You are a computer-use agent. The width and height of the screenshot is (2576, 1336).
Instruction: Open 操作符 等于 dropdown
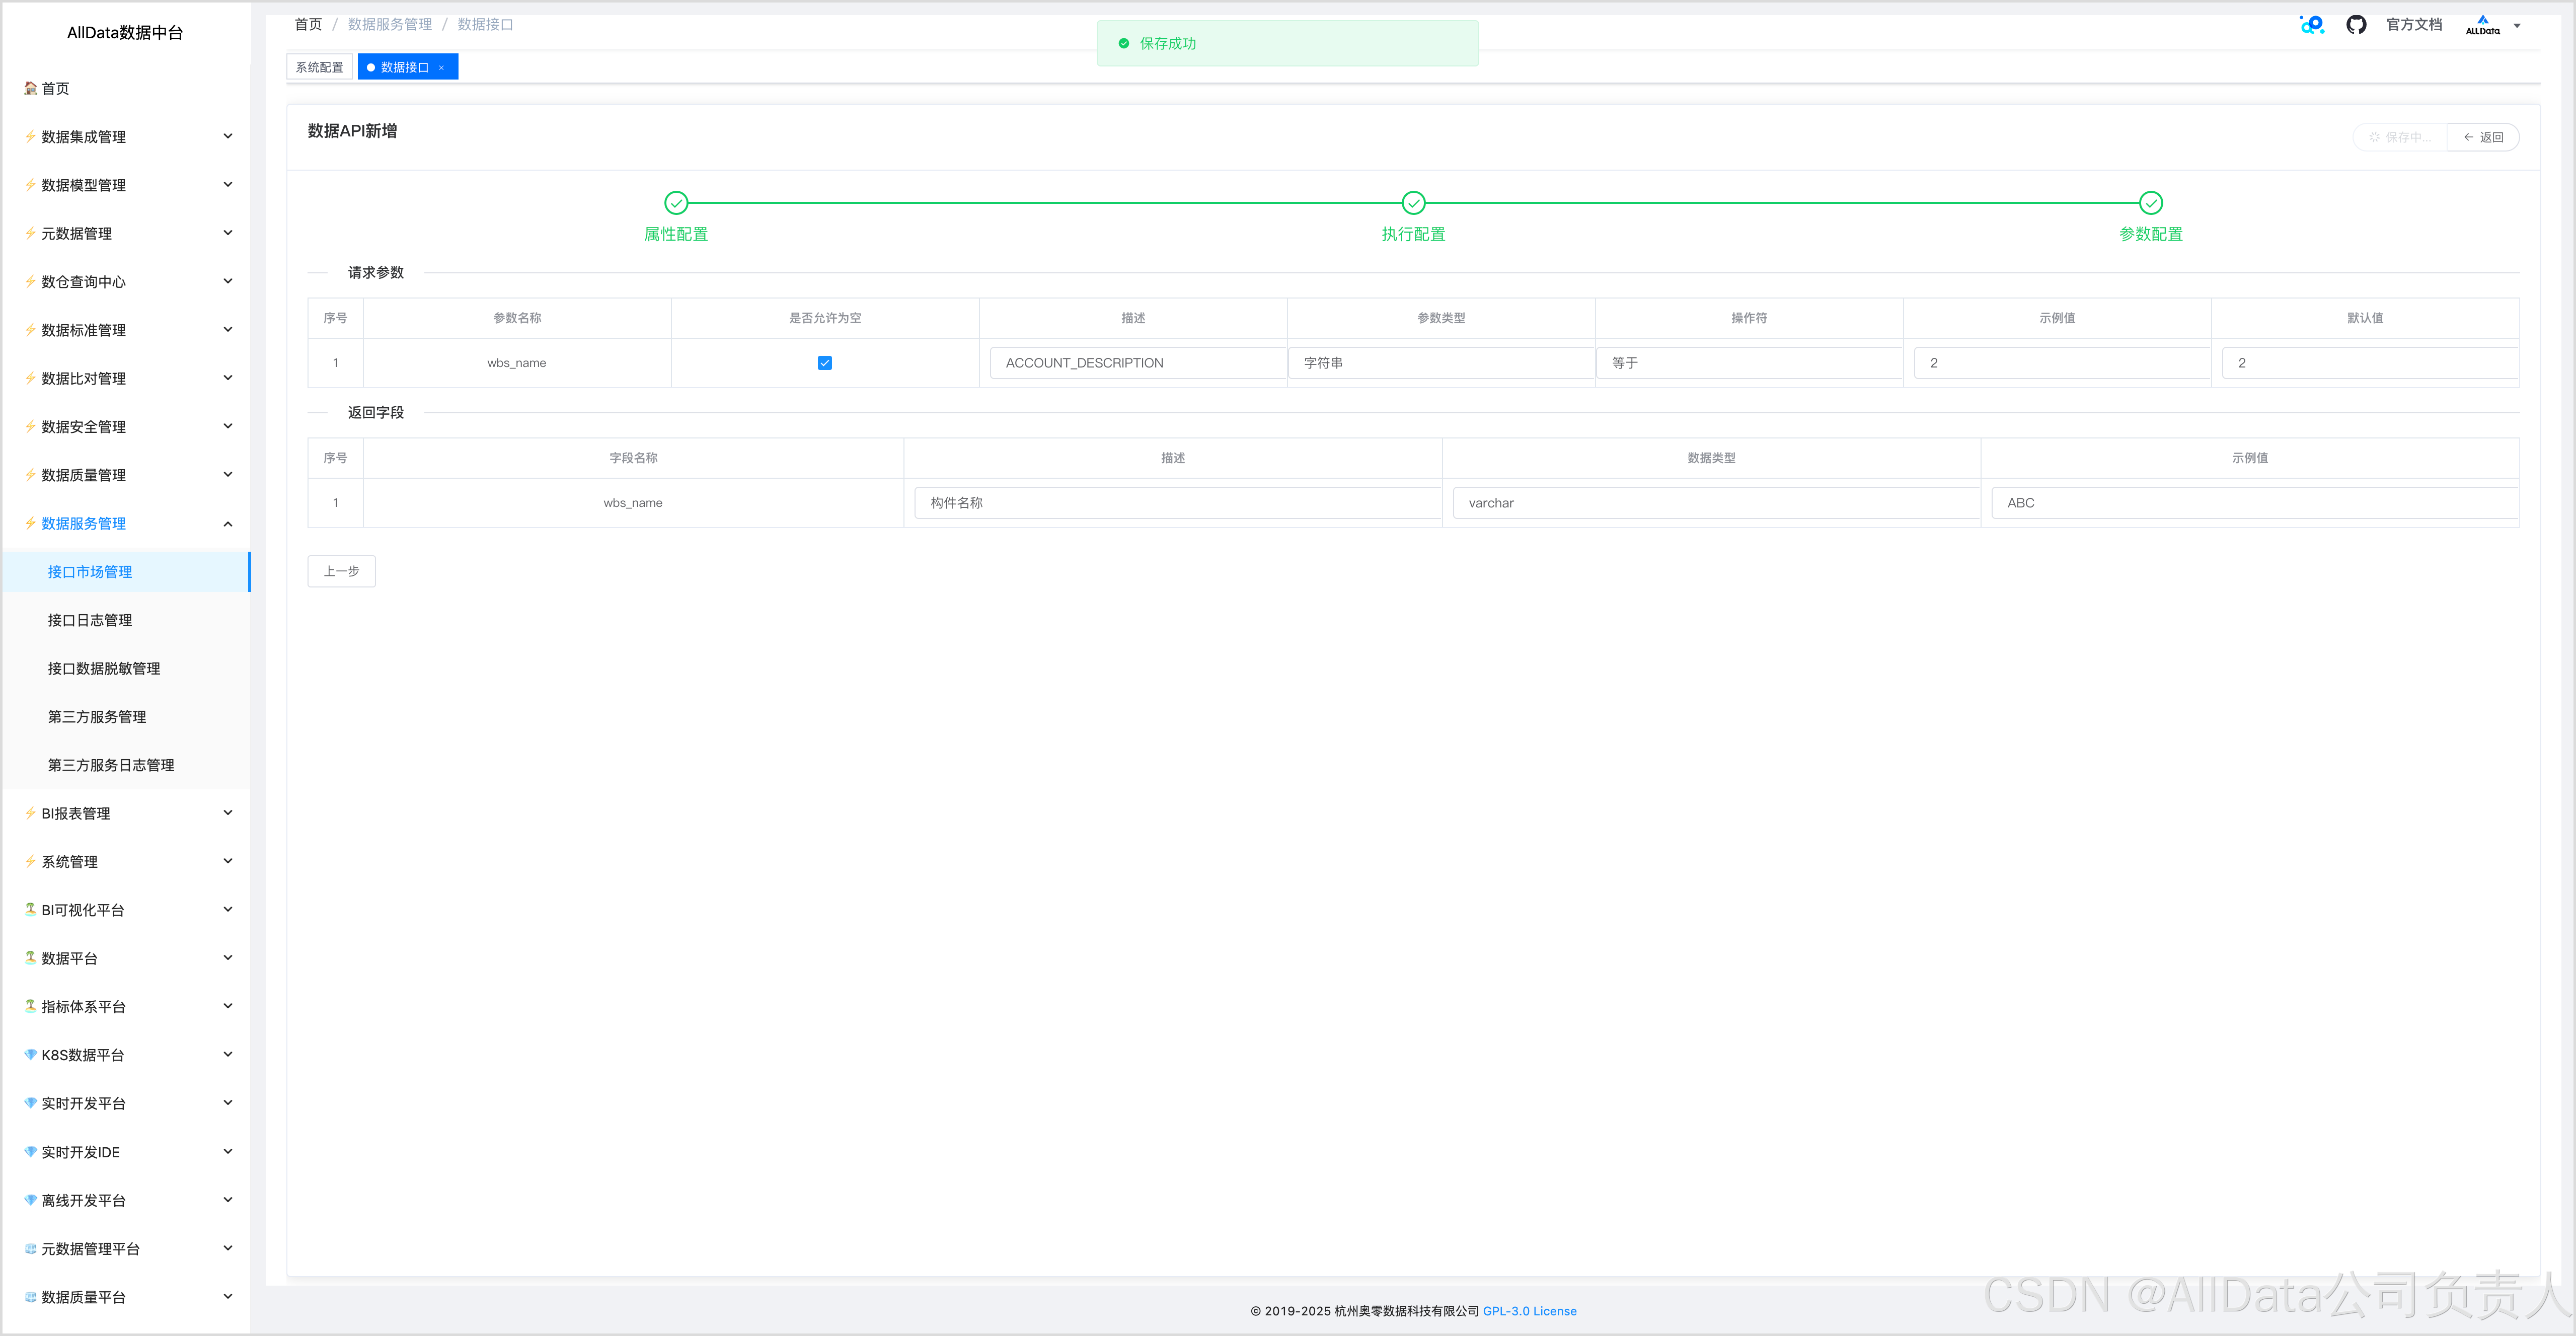pos(1748,363)
